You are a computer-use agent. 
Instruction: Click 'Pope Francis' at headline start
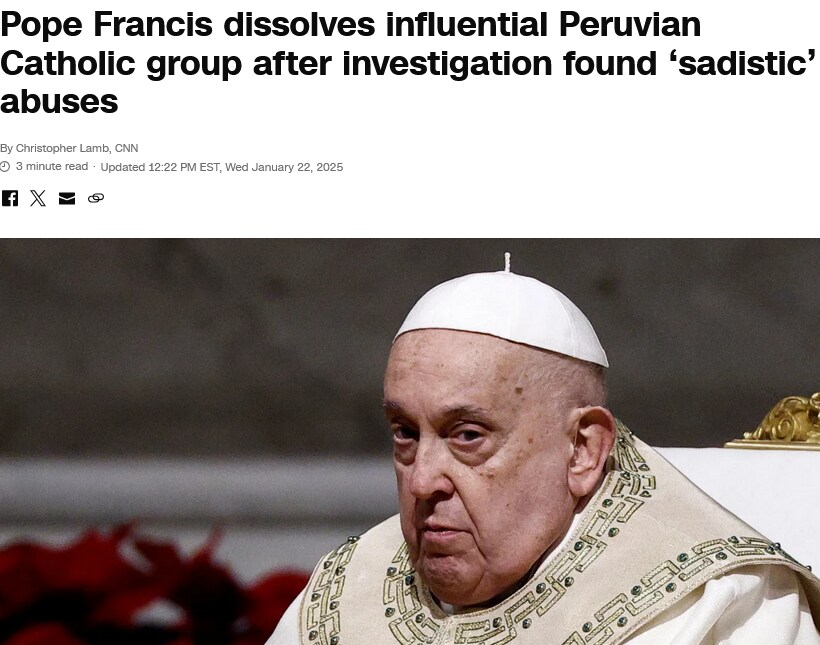point(107,25)
